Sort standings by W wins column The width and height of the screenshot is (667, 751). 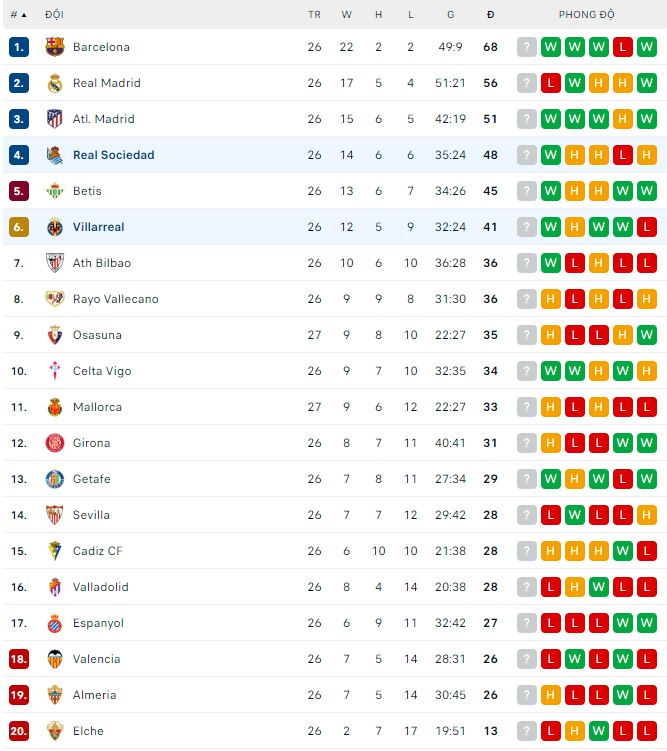pos(347,15)
